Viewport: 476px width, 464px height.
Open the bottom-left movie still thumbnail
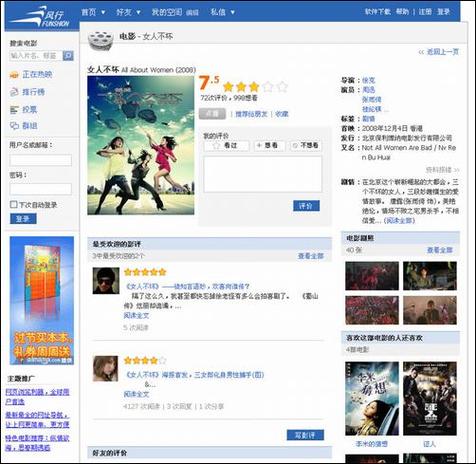(x=372, y=310)
